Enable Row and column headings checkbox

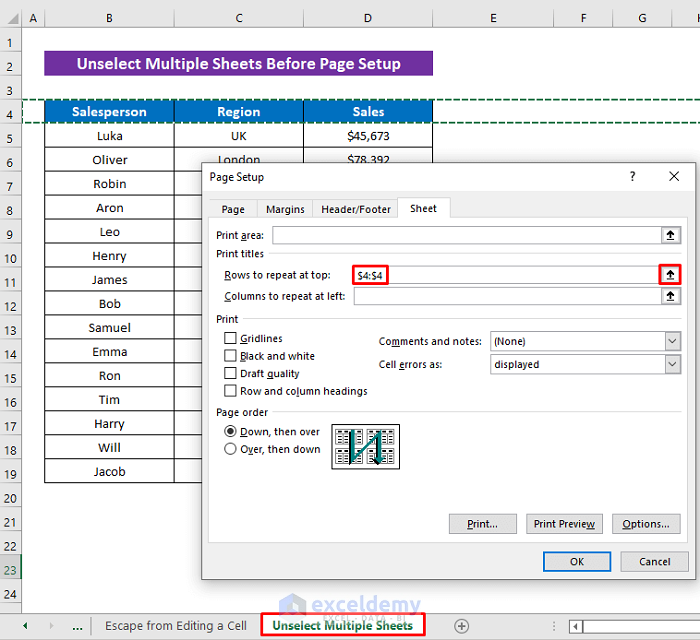click(x=230, y=391)
